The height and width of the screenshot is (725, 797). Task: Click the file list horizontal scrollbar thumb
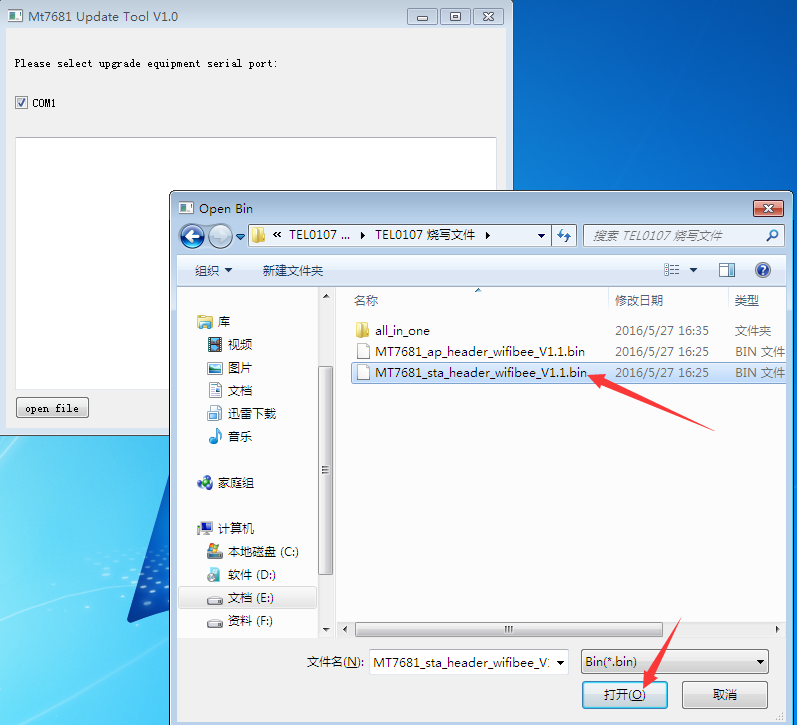click(508, 629)
